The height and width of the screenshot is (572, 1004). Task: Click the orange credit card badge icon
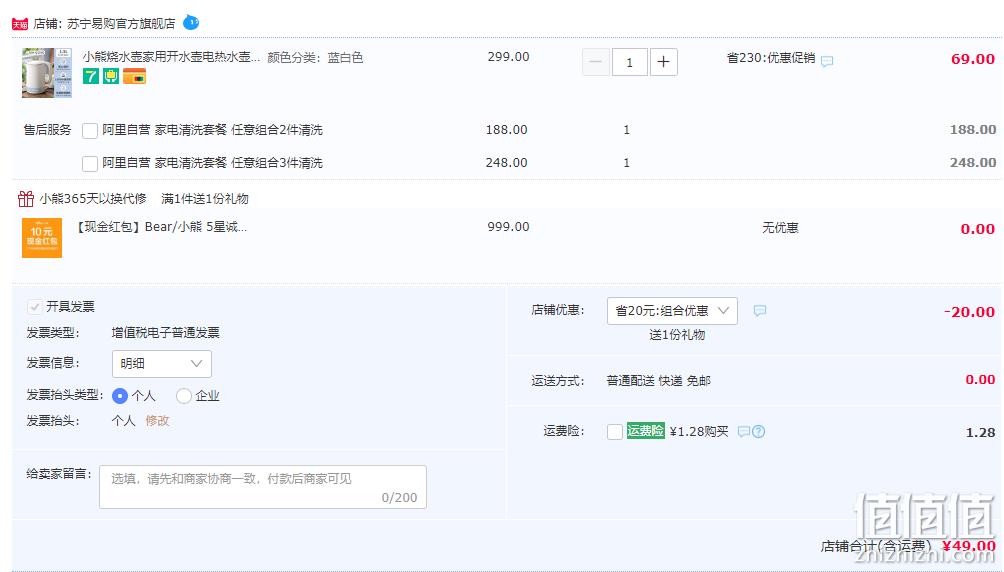click(x=134, y=76)
